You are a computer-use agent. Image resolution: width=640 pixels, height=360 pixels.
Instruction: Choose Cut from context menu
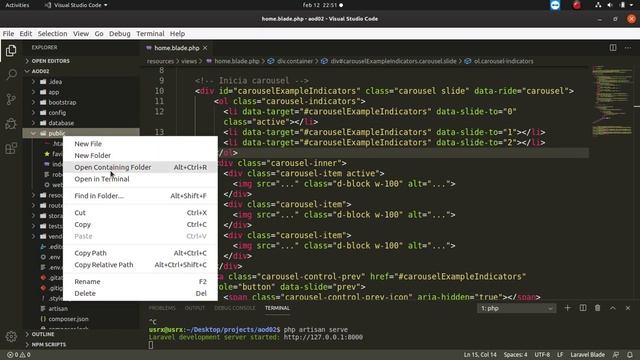140,212
